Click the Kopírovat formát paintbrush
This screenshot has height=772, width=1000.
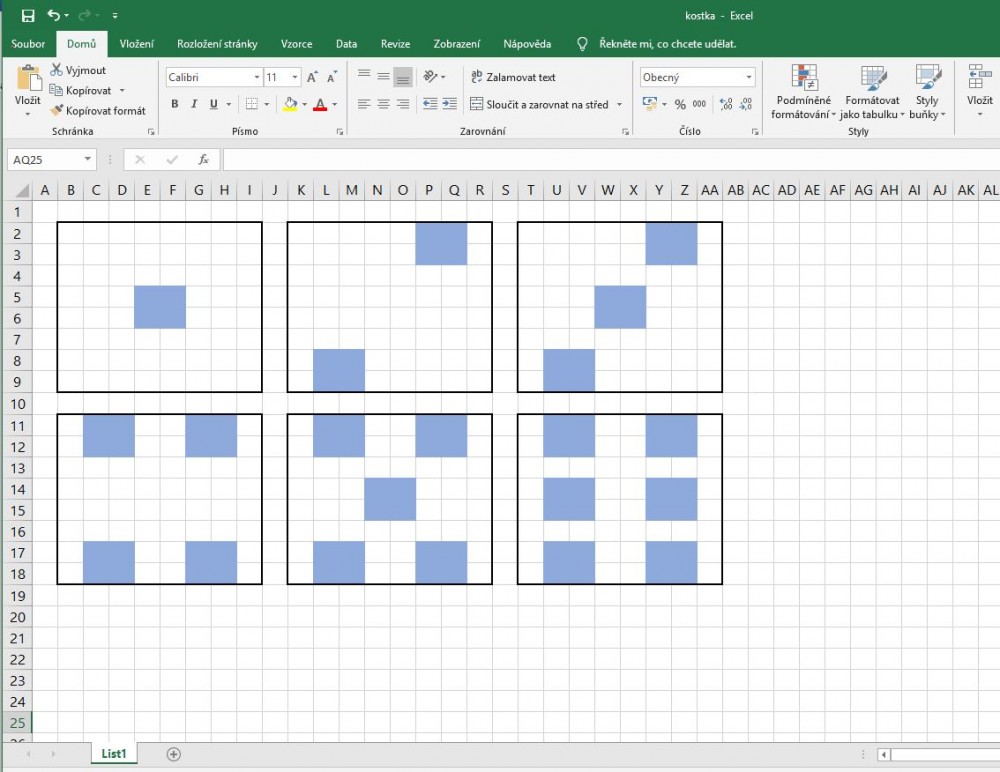[57, 111]
